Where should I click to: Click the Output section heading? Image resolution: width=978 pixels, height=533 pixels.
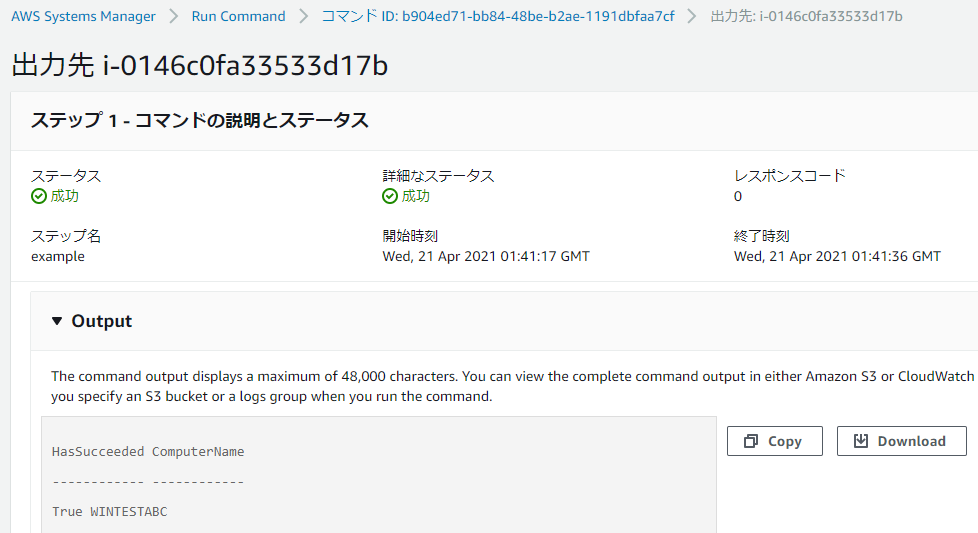[102, 321]
